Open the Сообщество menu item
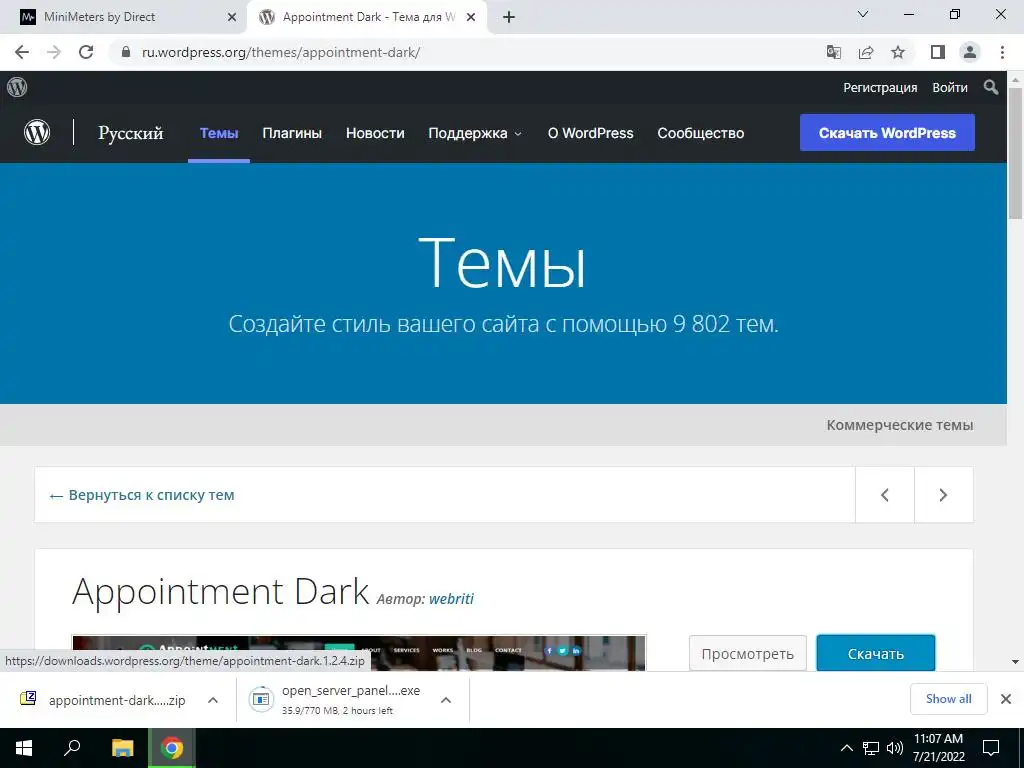Viewport: 1024px width, 768px height. [x=701, y=133]
